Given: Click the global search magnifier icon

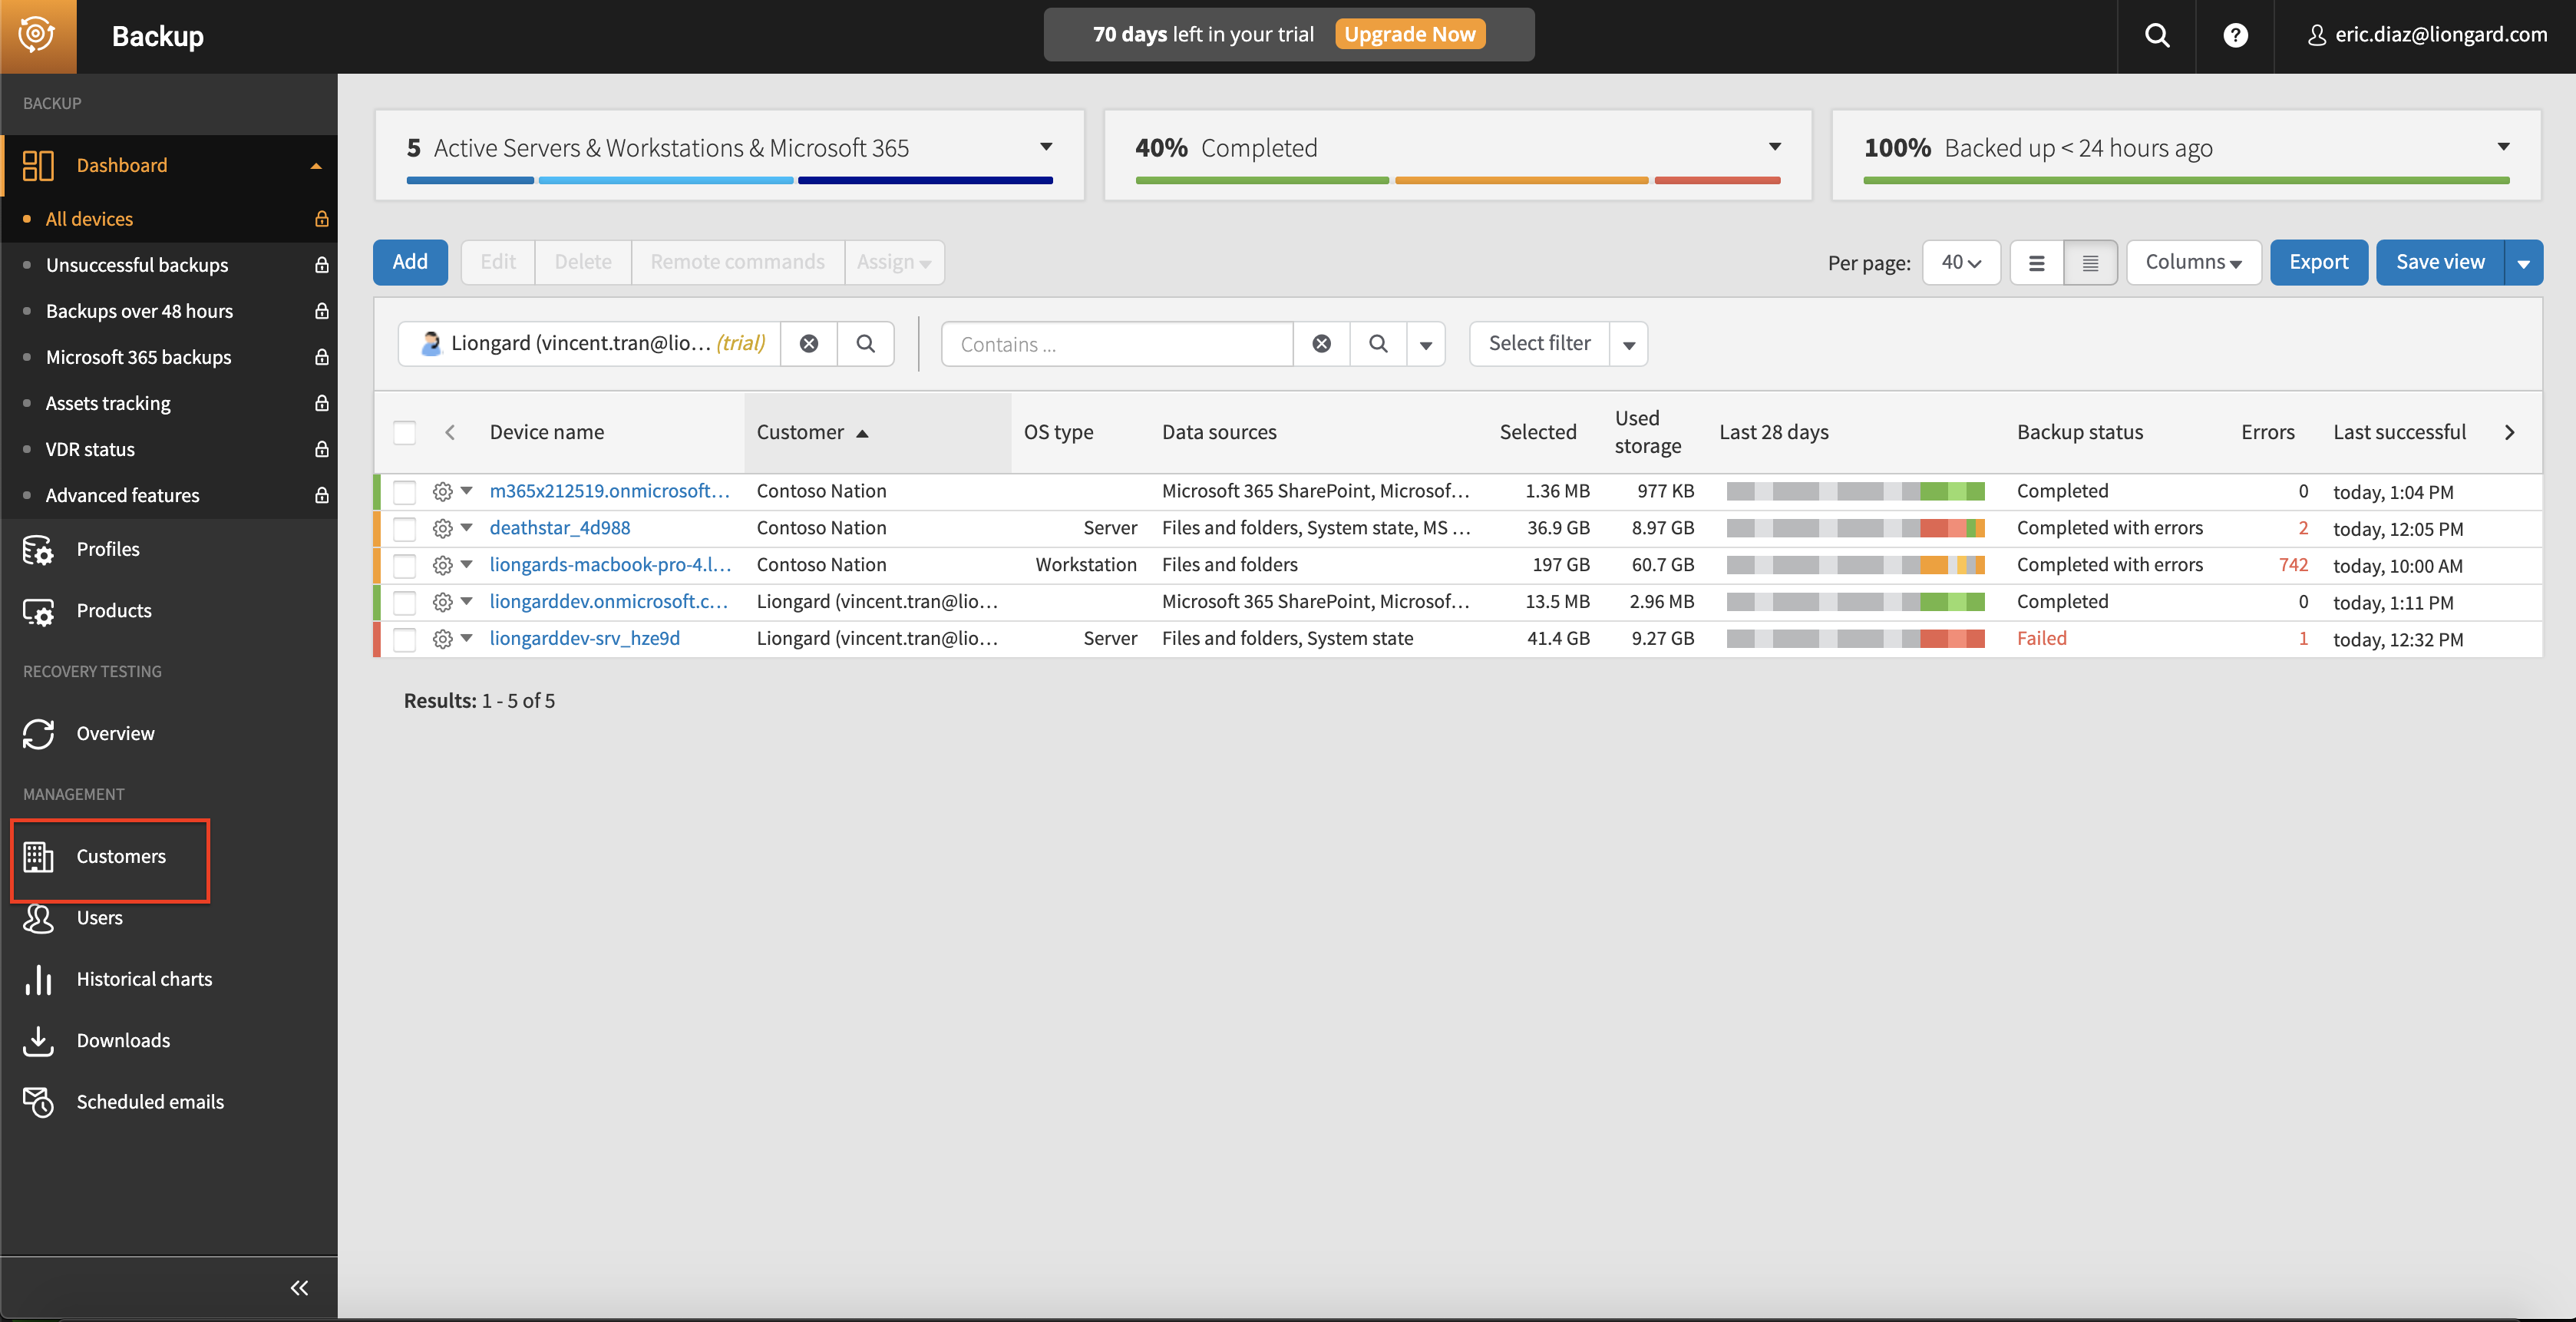Looking at the screenshot, I should tap(2157, 36).
